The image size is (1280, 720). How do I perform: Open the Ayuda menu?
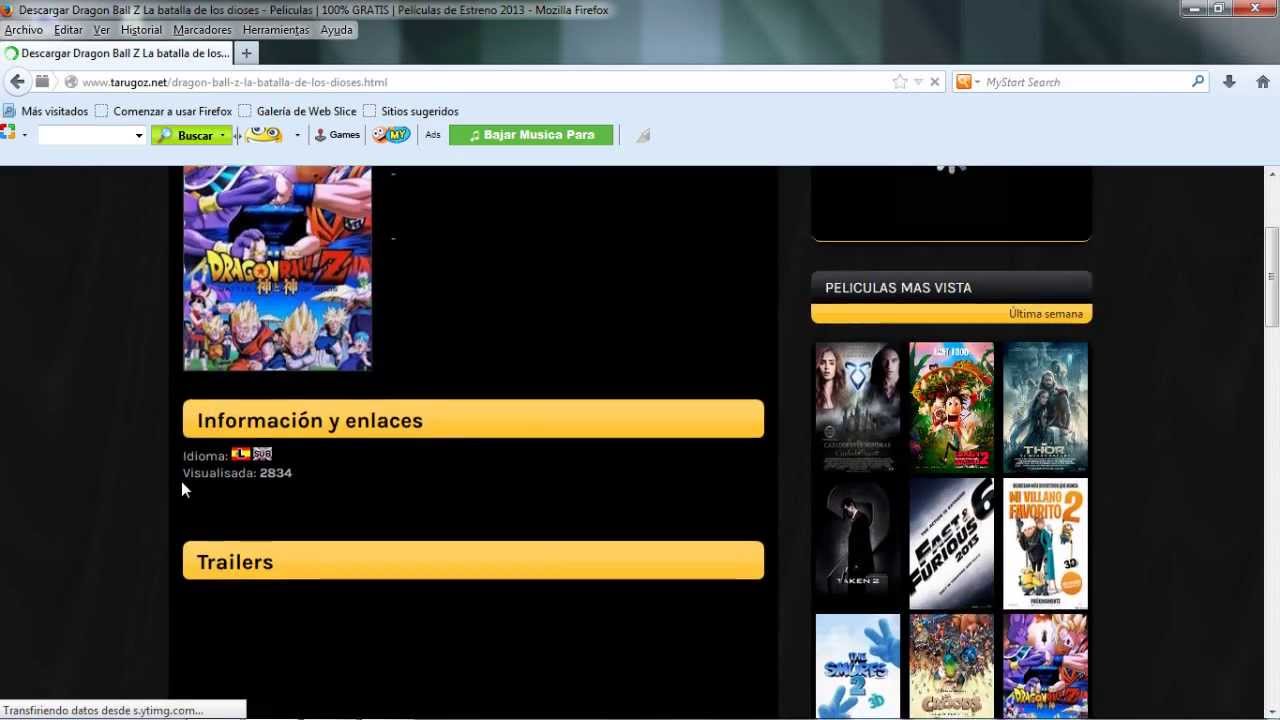point(336,30)
